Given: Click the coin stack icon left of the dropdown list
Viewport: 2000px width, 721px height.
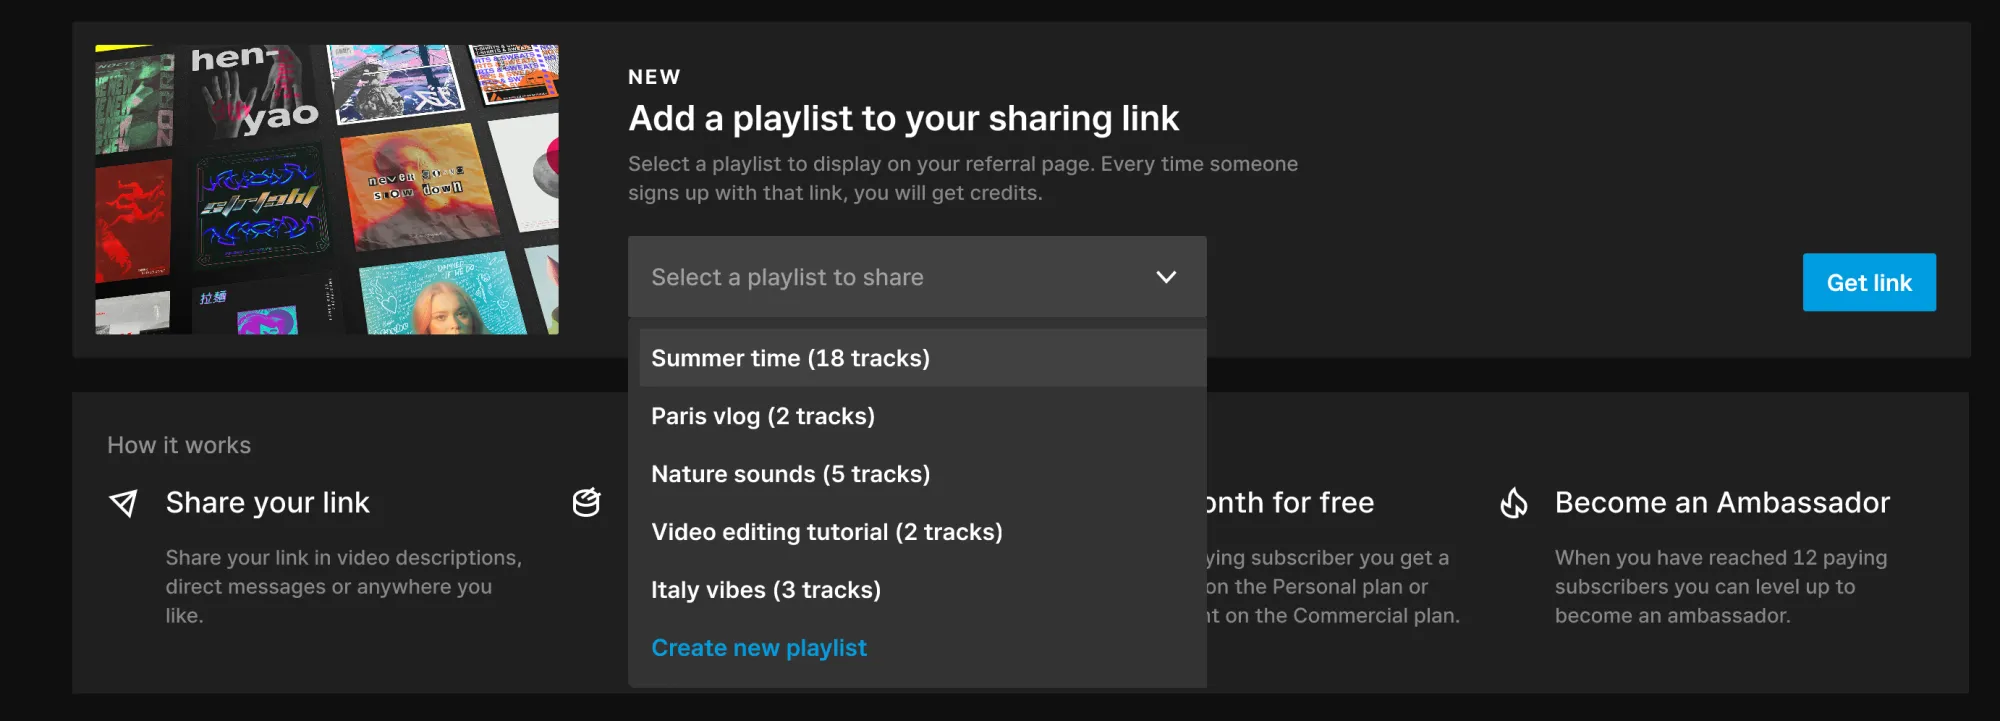Looking at the screenshot, I should point(586,503).
